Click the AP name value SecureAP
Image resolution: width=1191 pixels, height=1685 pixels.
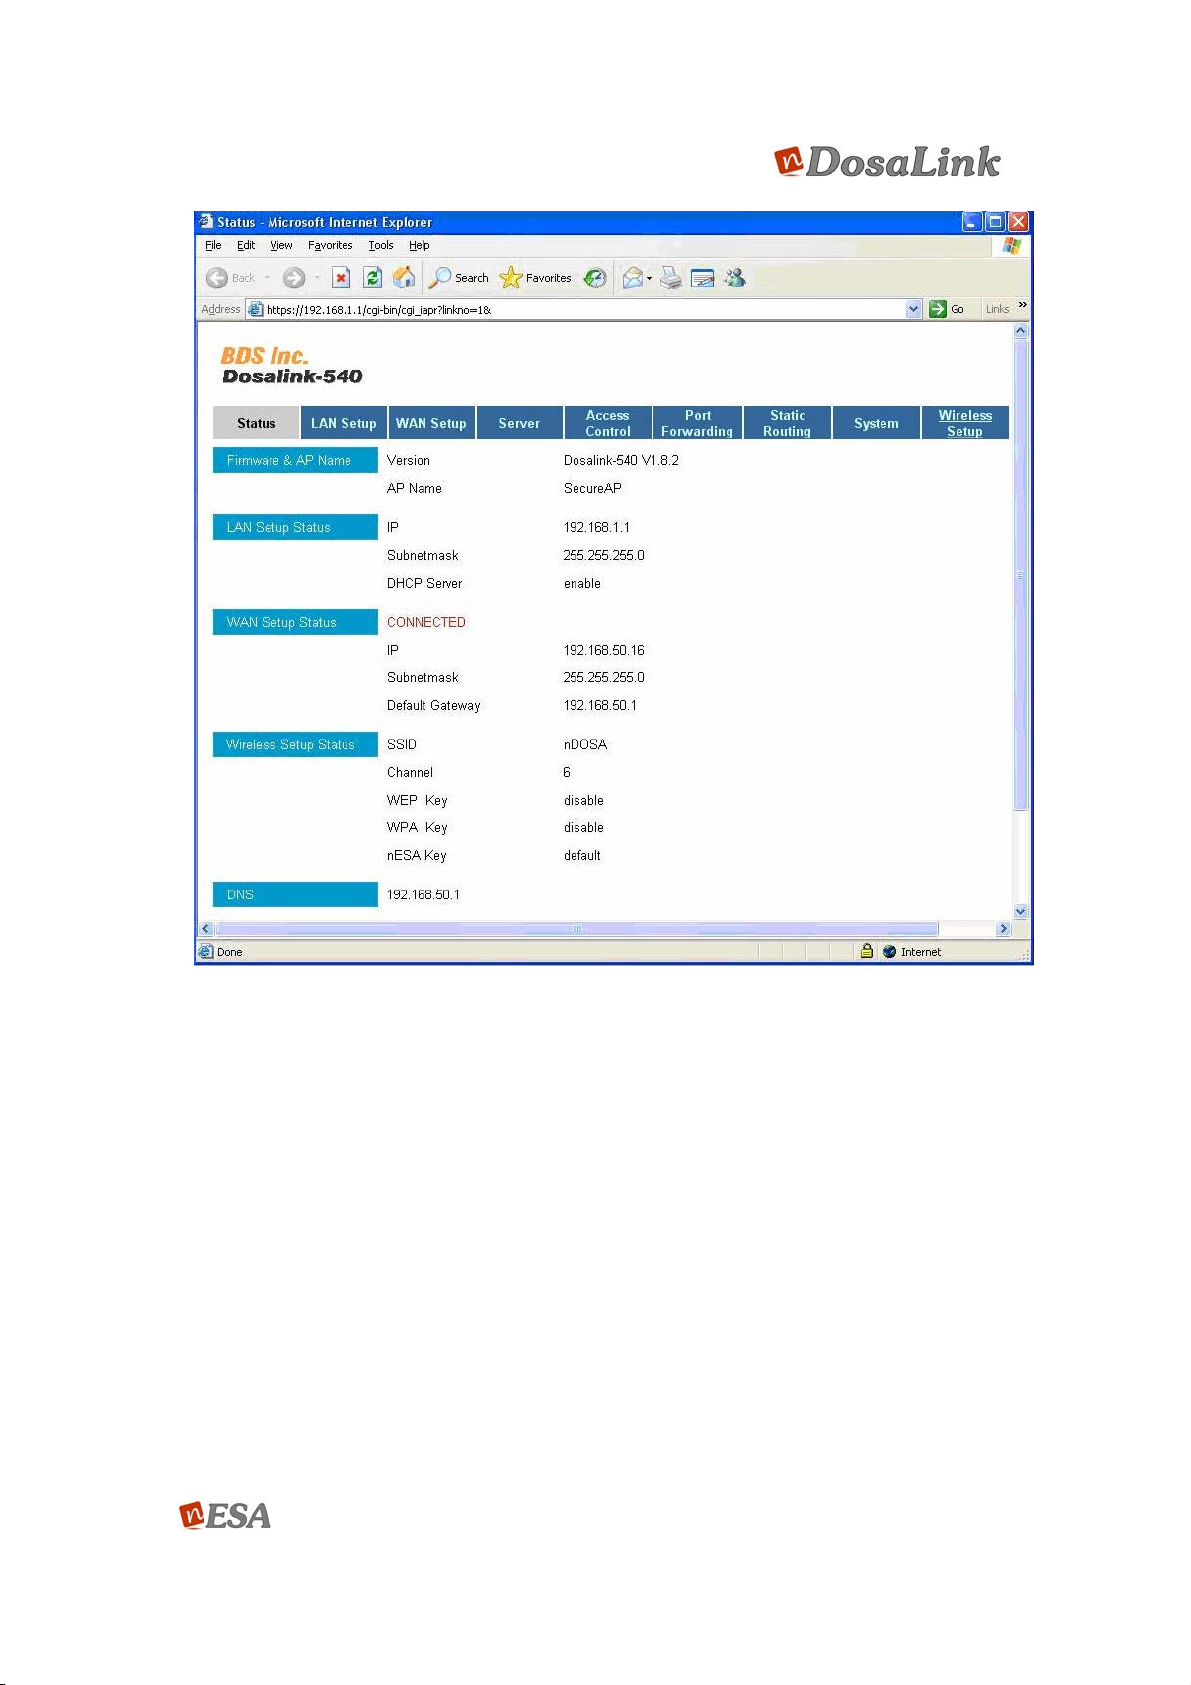point(592,488)
